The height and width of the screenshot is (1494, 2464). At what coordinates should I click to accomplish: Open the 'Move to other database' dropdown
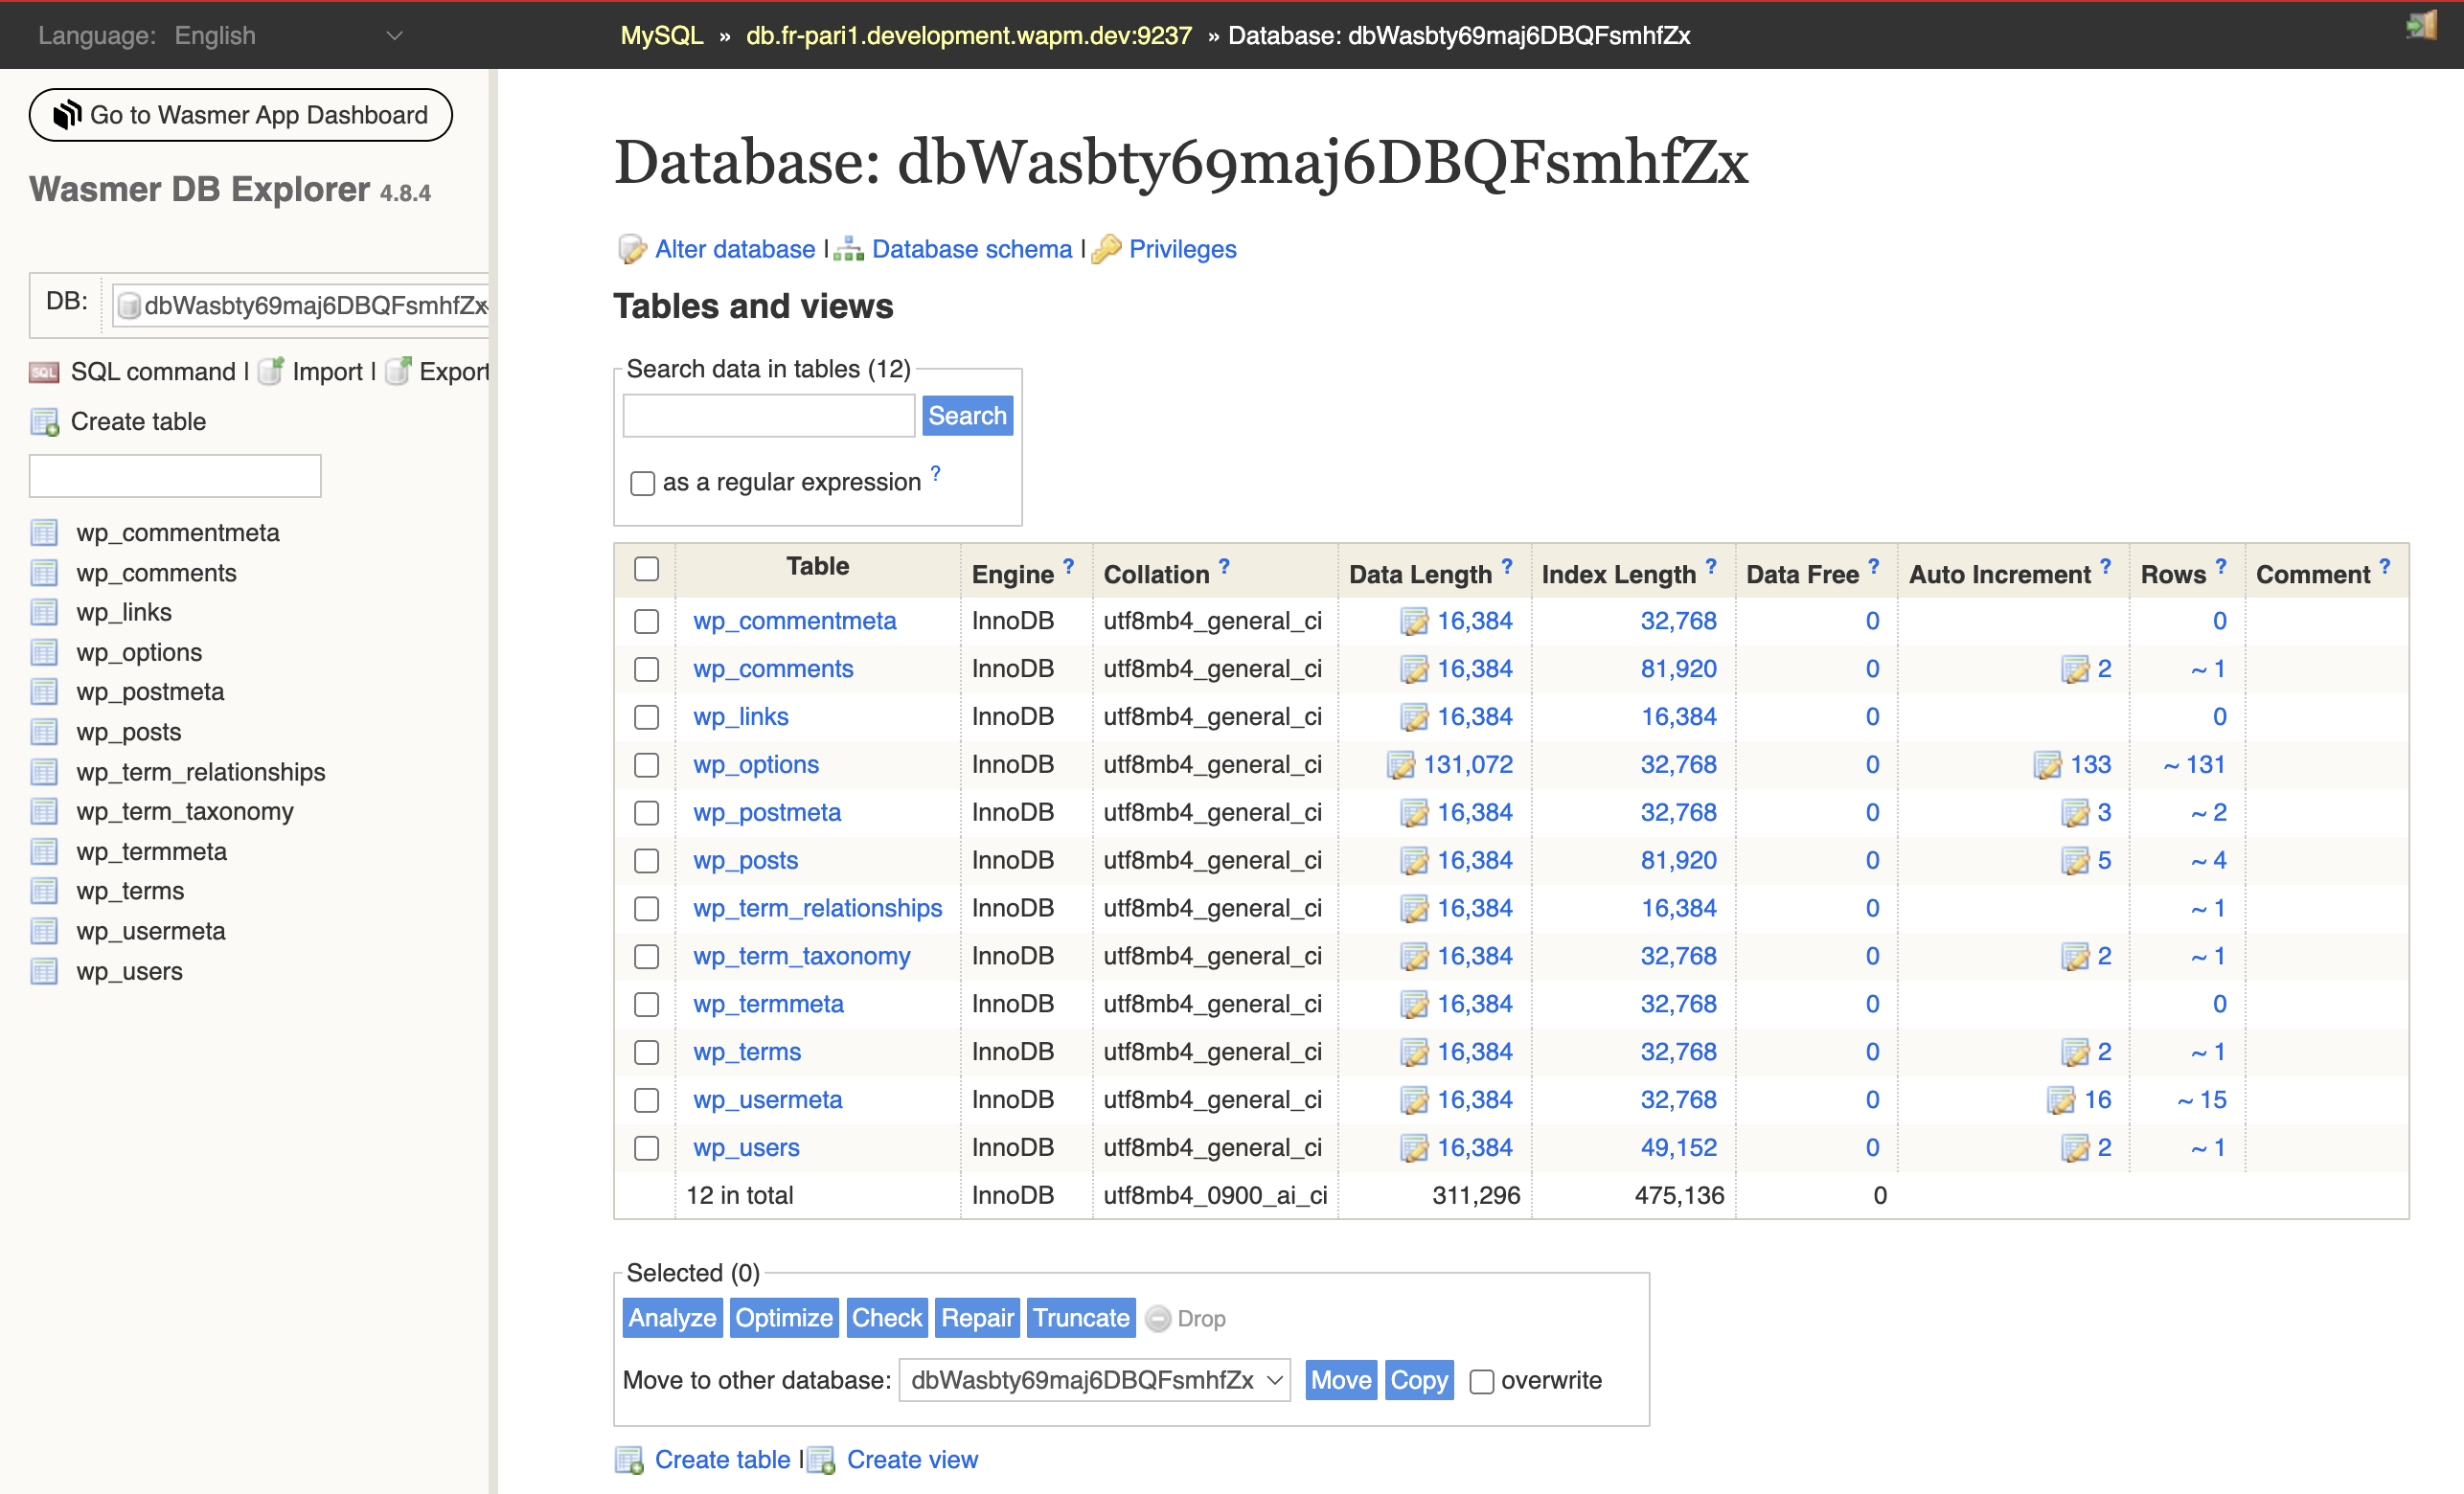click(1094, 1380)
